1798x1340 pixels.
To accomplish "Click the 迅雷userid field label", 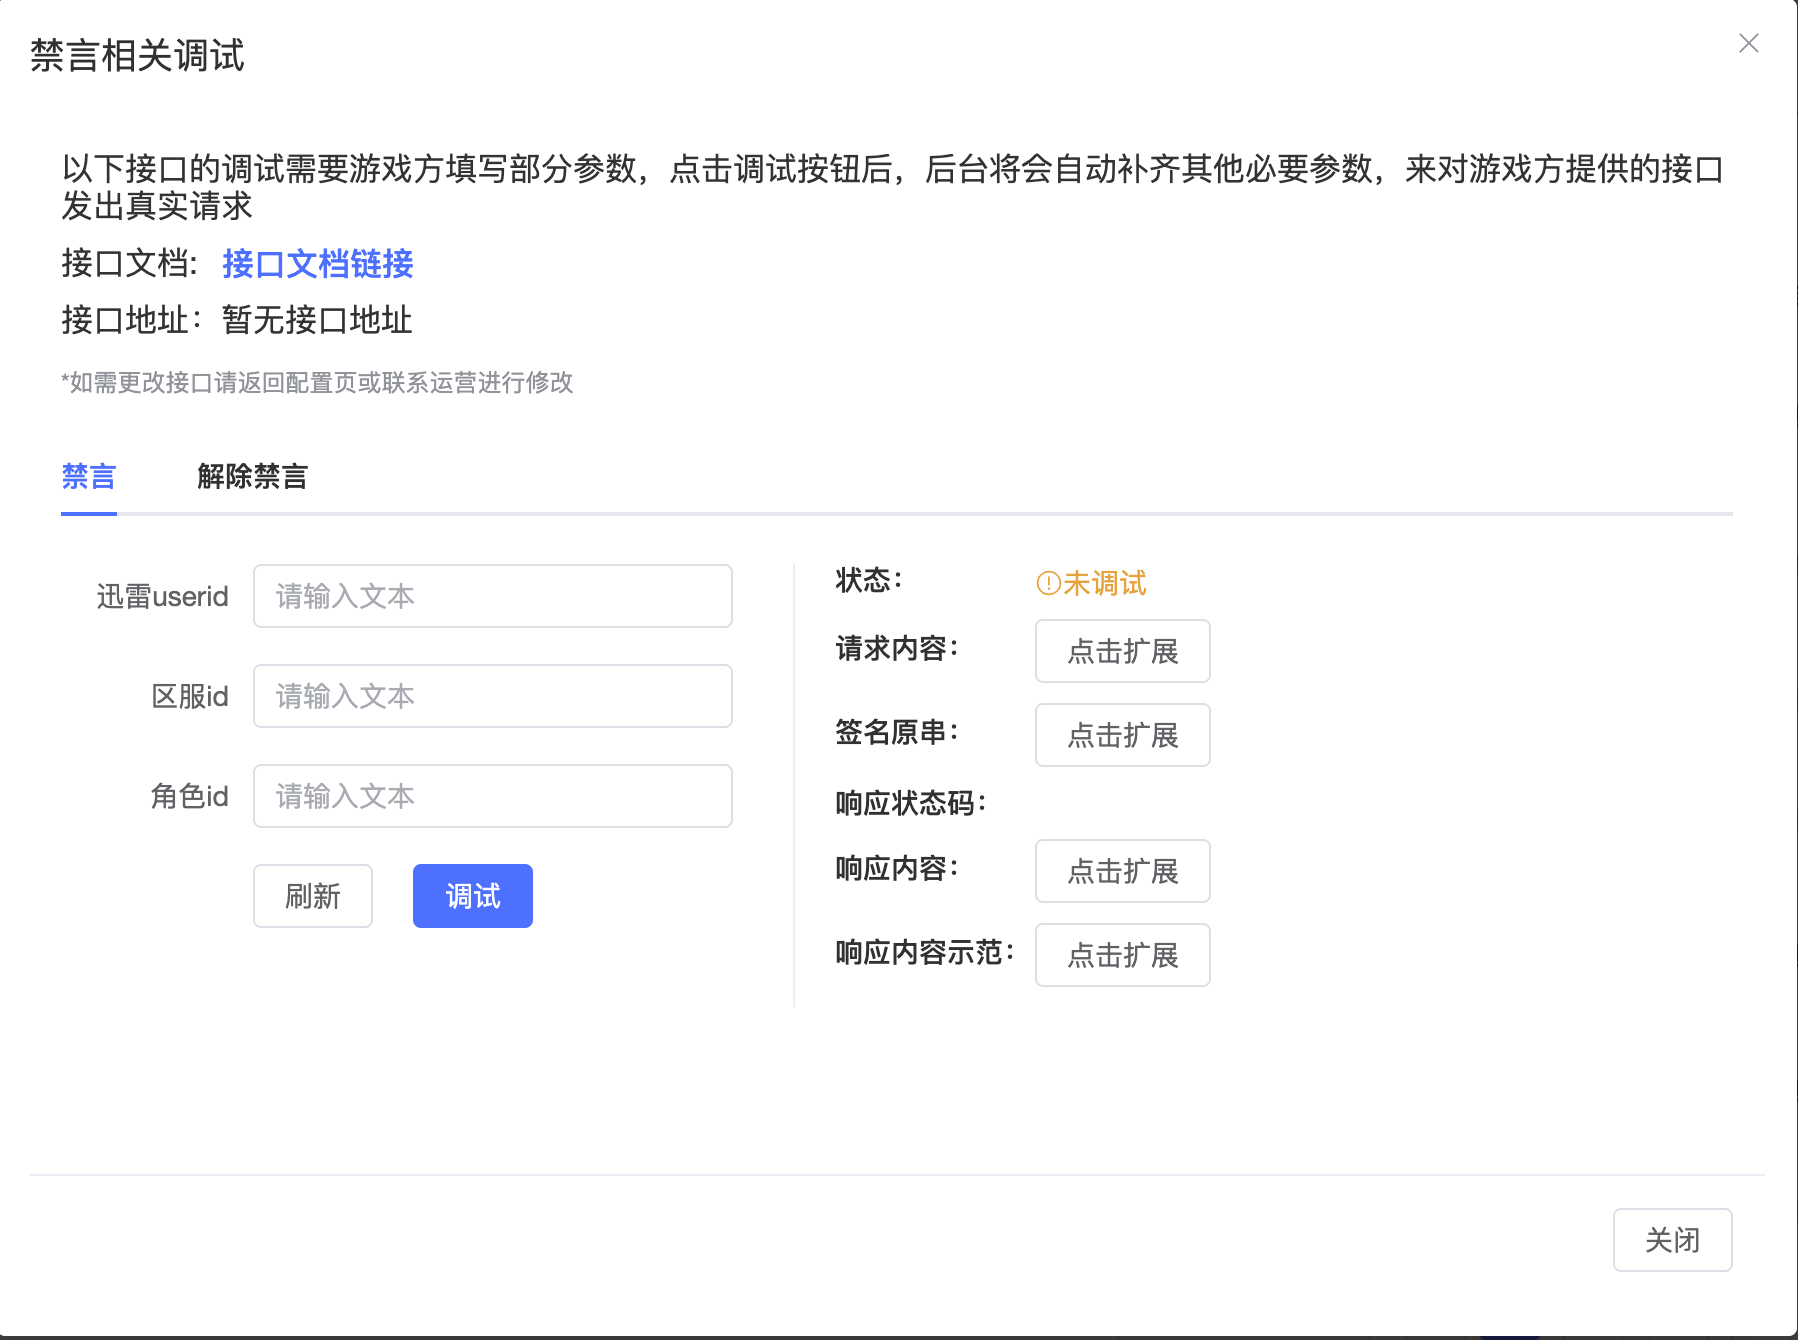I will [x=162, y=597].
